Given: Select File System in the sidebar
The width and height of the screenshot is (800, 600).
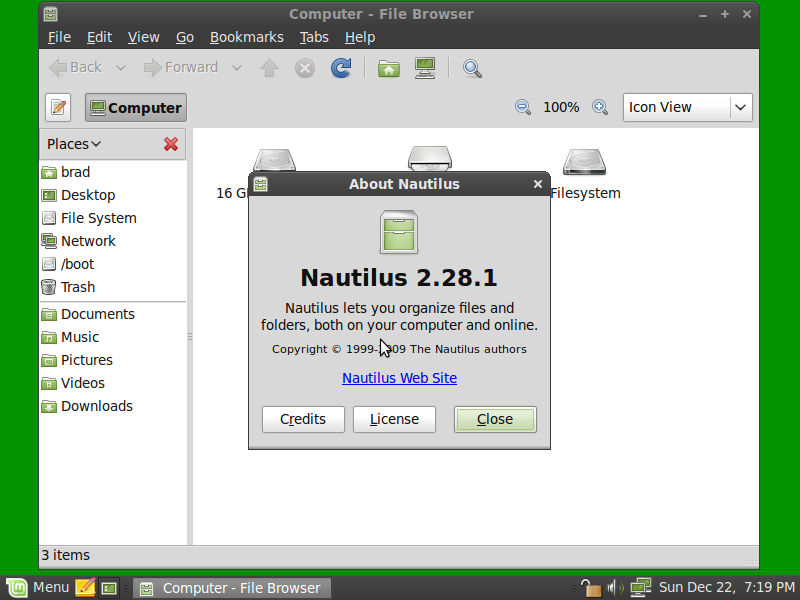Looking at the screenshot, I should coord(113,218).
